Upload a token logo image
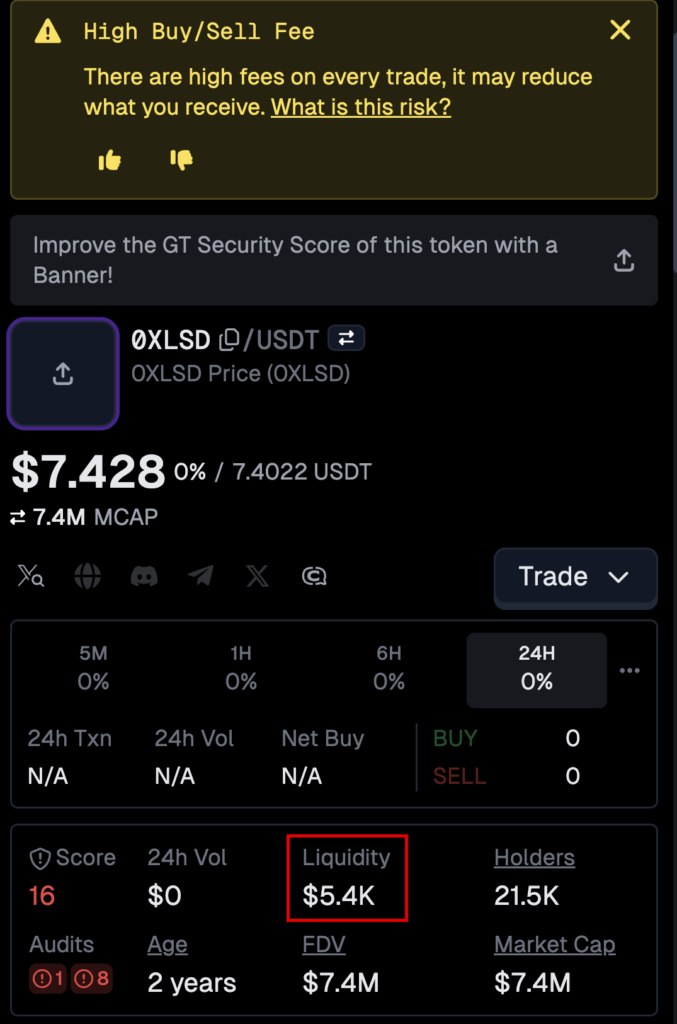Image resolution: width=677 pixels, height=1024 pixels. [x=63, y=374]
